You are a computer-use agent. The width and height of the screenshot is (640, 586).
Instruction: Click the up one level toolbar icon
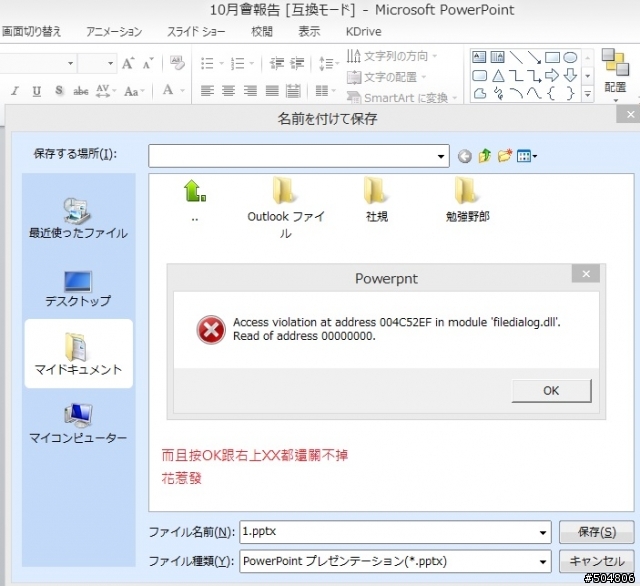484,155
